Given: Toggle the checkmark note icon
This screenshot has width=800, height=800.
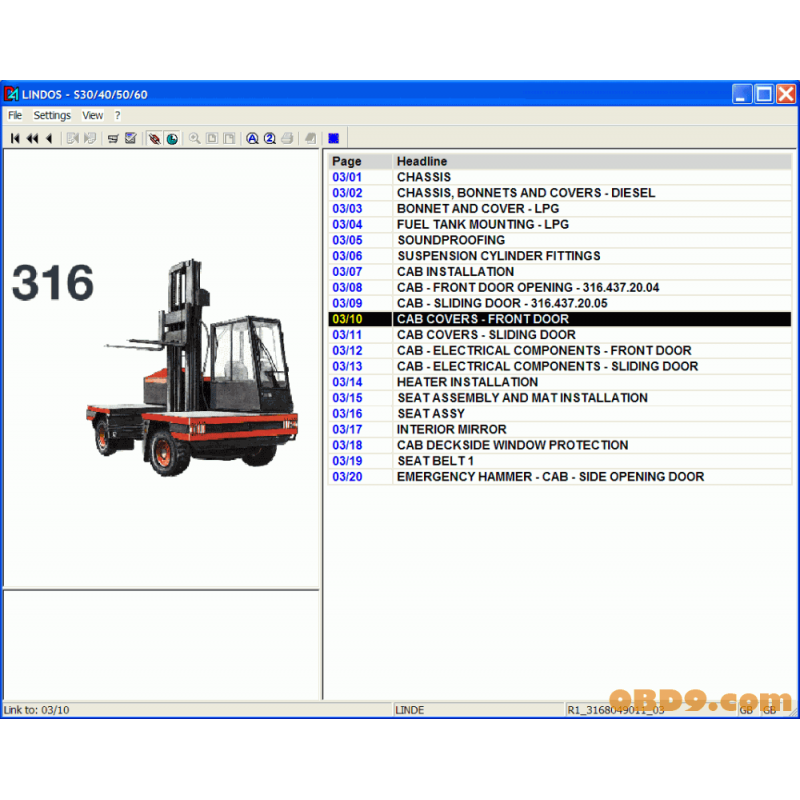Looking at the screenshot, I should (131, 138).
